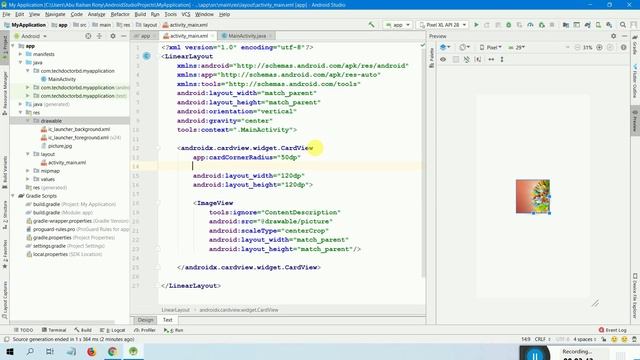Hide the Preview panel with minimize icon
This screenshot has width=640, height=360.
tap(624, 36)
